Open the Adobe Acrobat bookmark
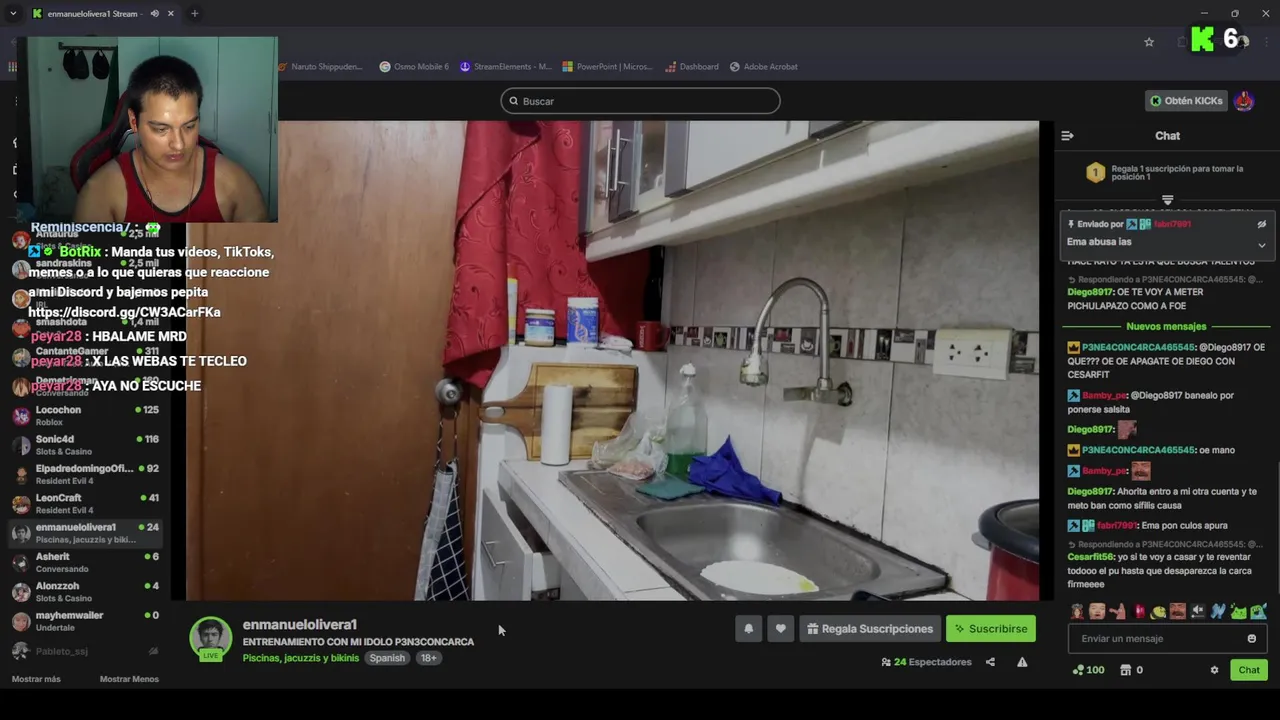The height and width of the screenshot is (720, 1280). click(x=764, y=67)
